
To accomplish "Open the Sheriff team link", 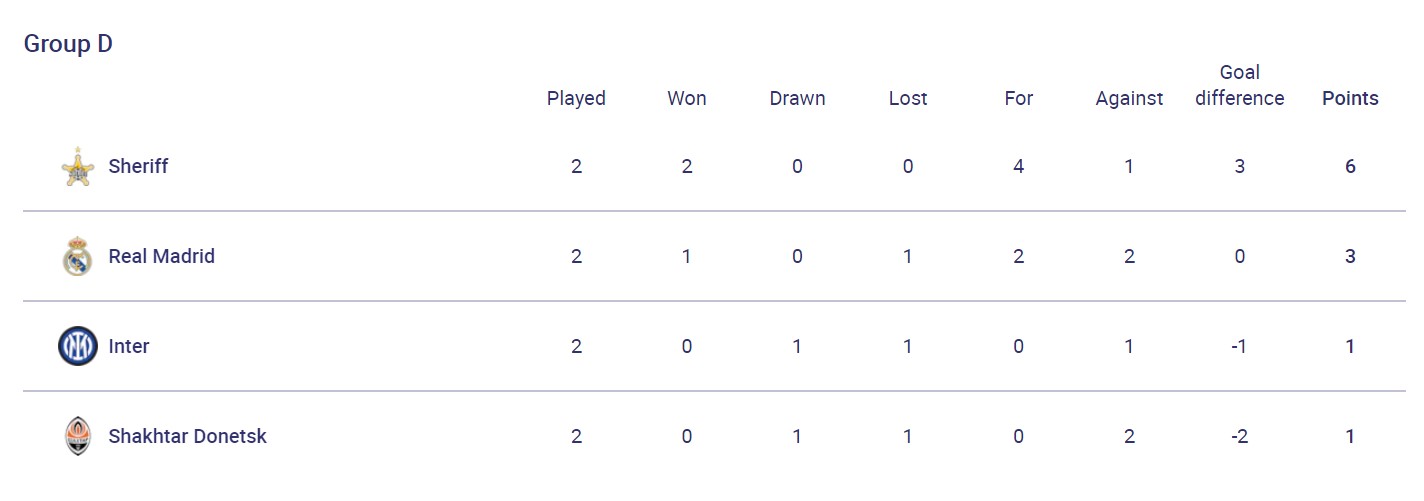I will coord(138,167).
